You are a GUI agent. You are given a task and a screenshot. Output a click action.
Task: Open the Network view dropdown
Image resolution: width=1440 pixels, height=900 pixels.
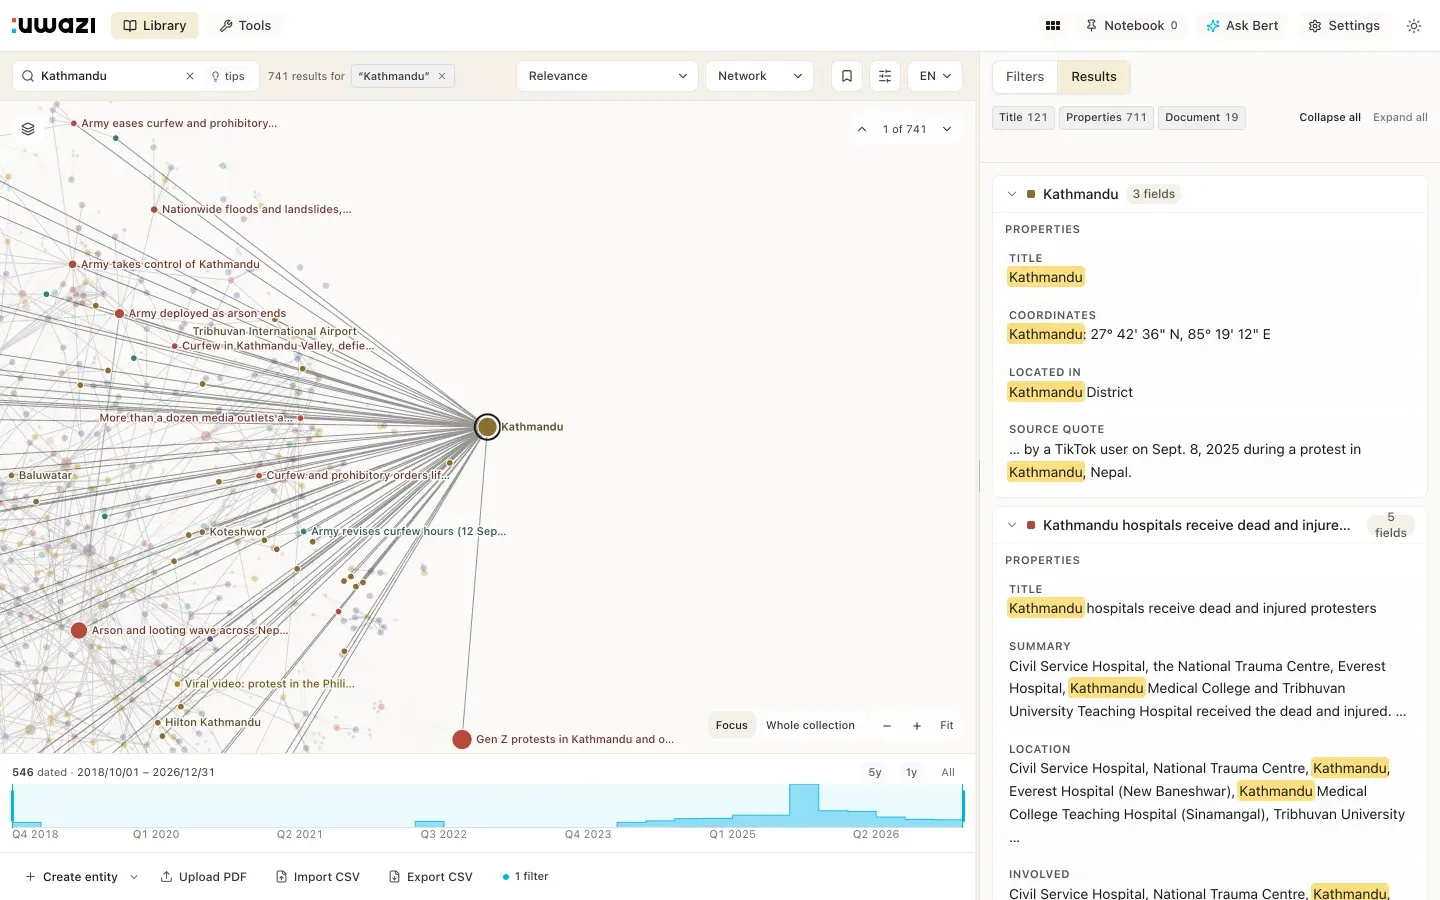coord(760,76)
